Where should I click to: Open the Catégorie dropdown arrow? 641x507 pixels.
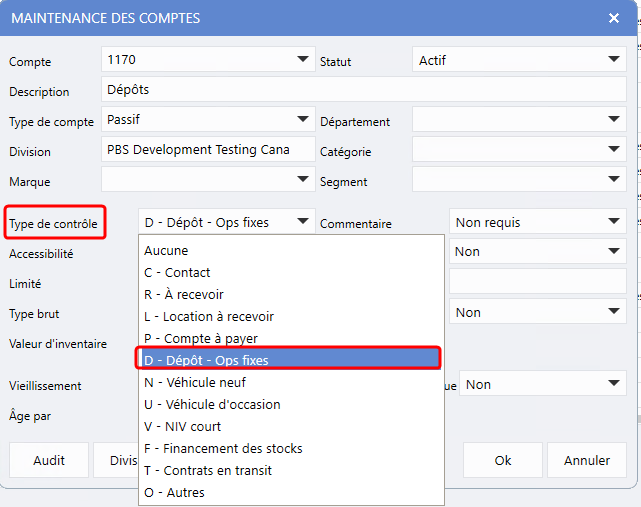613,149
